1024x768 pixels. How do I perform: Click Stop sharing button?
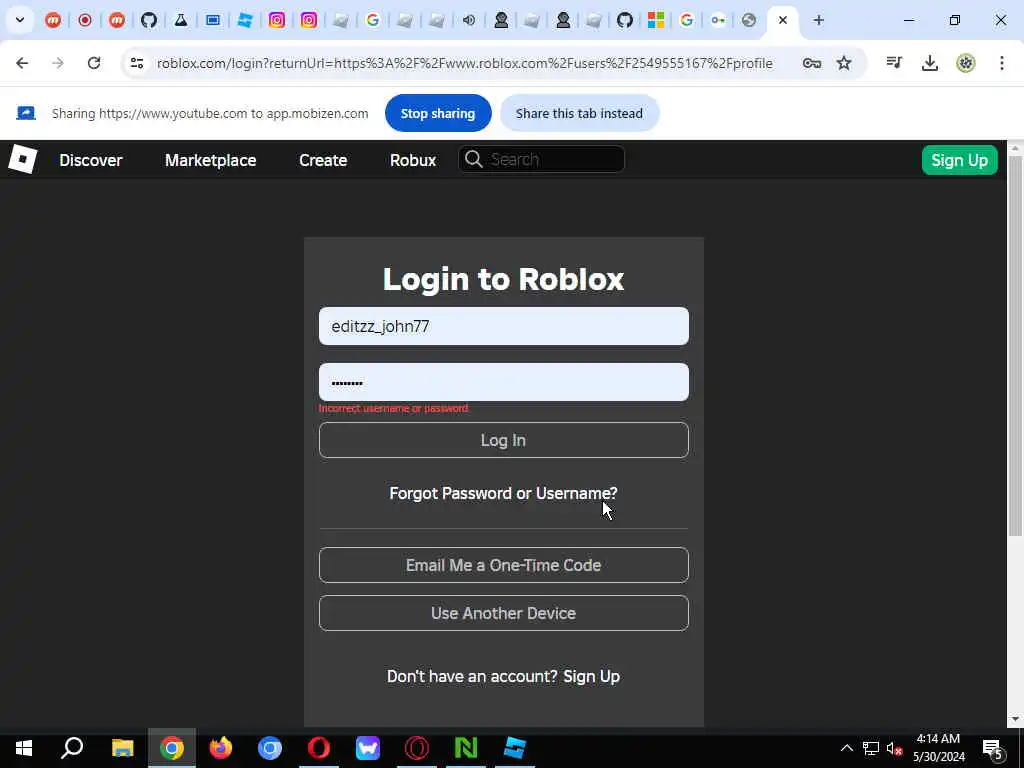[438, 113]
